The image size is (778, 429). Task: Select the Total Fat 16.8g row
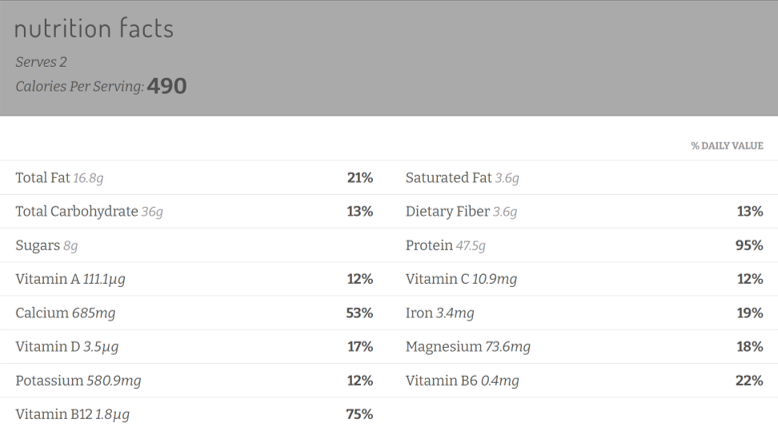tap(194, 178)
